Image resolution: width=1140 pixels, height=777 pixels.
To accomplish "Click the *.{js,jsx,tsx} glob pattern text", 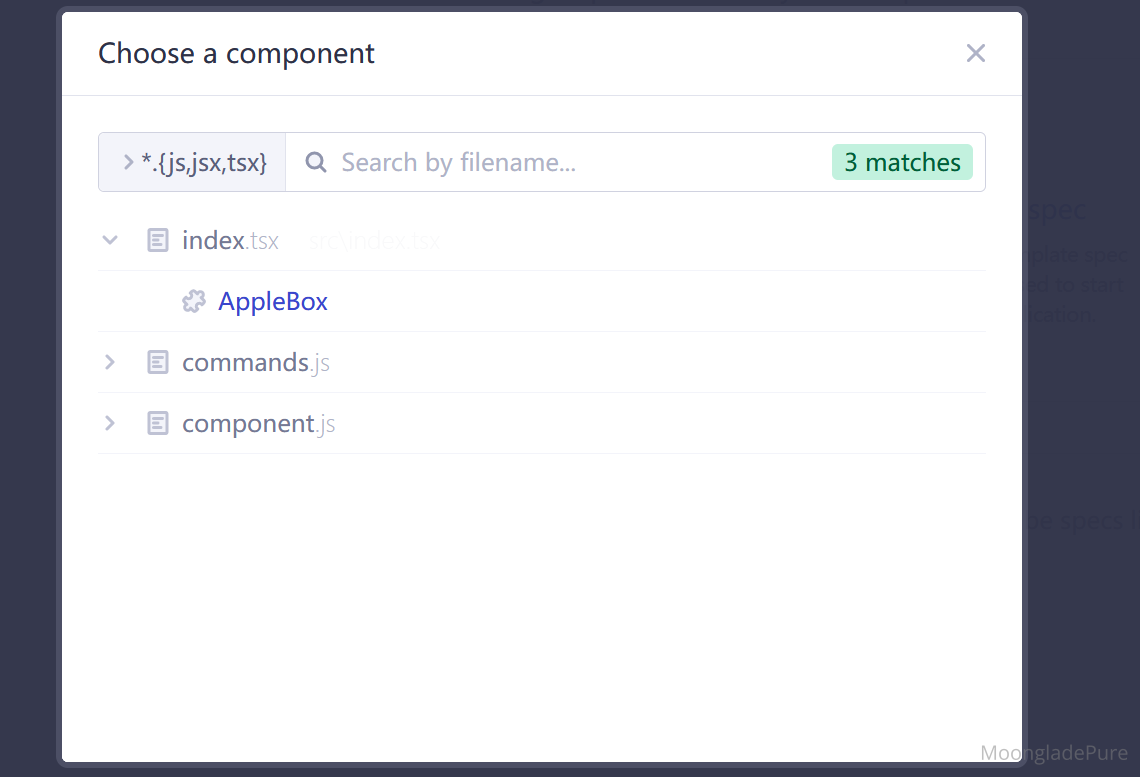I will [204, 162].
